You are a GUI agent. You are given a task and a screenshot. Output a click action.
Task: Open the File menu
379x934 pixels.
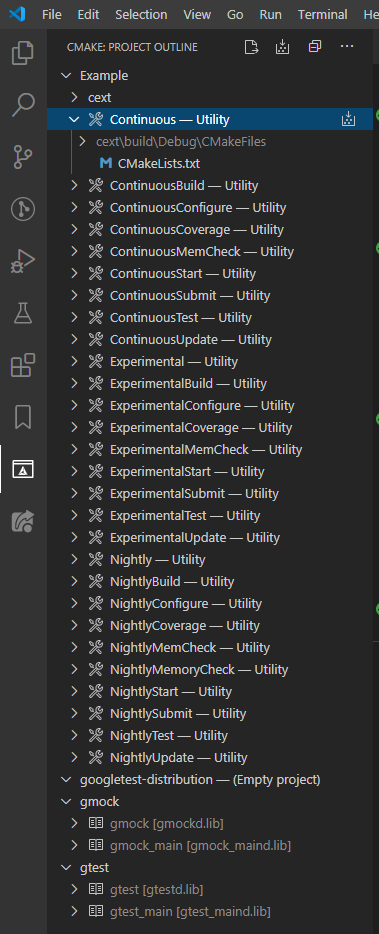(52, 14)
